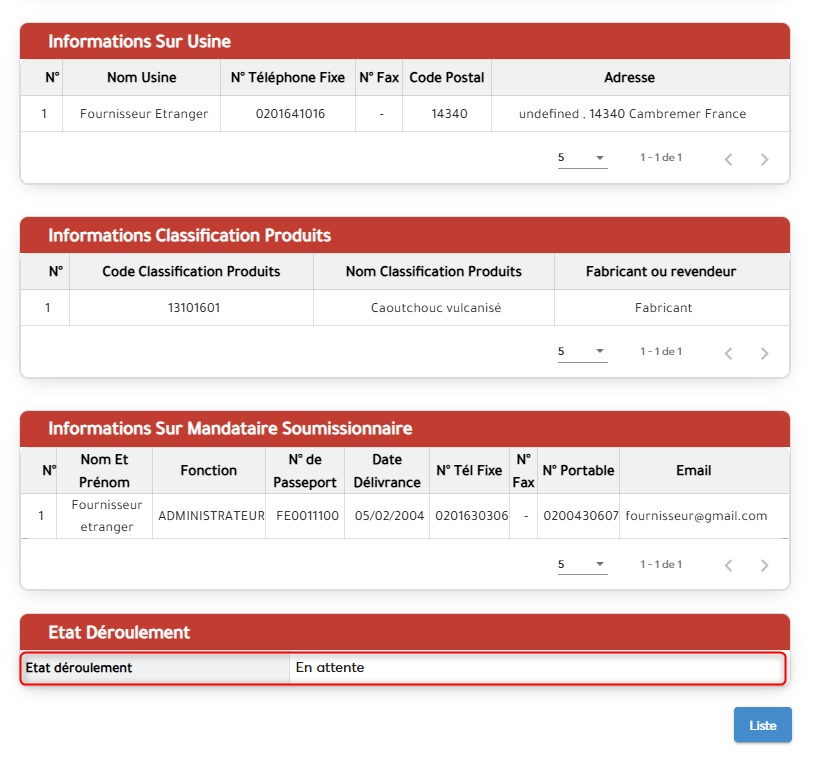Go to next page in Usine table
Image resolution: width=814 pixels, height=782 pixels.
coord(764,159)
